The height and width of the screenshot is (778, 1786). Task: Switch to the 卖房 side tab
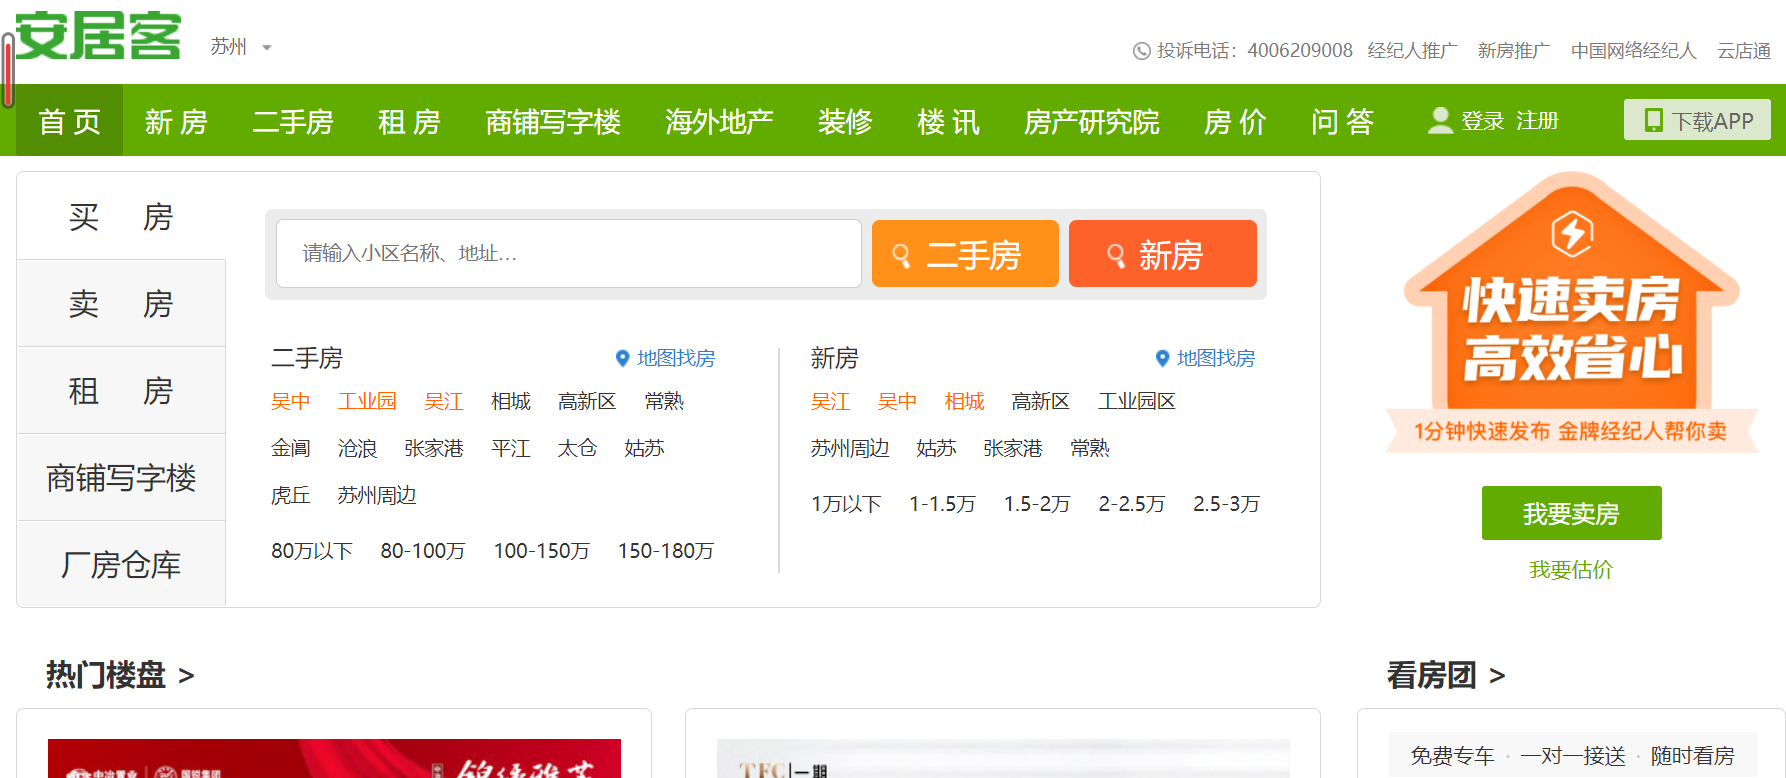(121, 304)
